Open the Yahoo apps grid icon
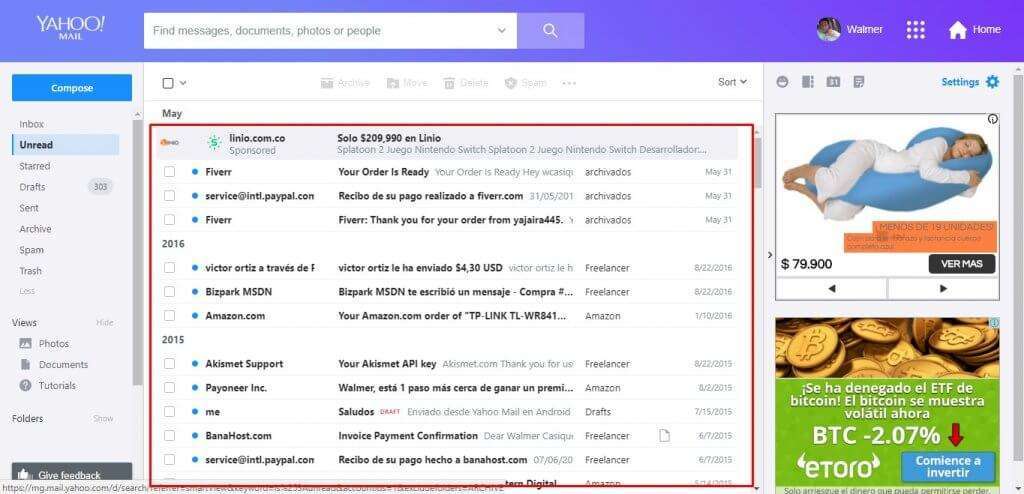 tap(916, 29)
